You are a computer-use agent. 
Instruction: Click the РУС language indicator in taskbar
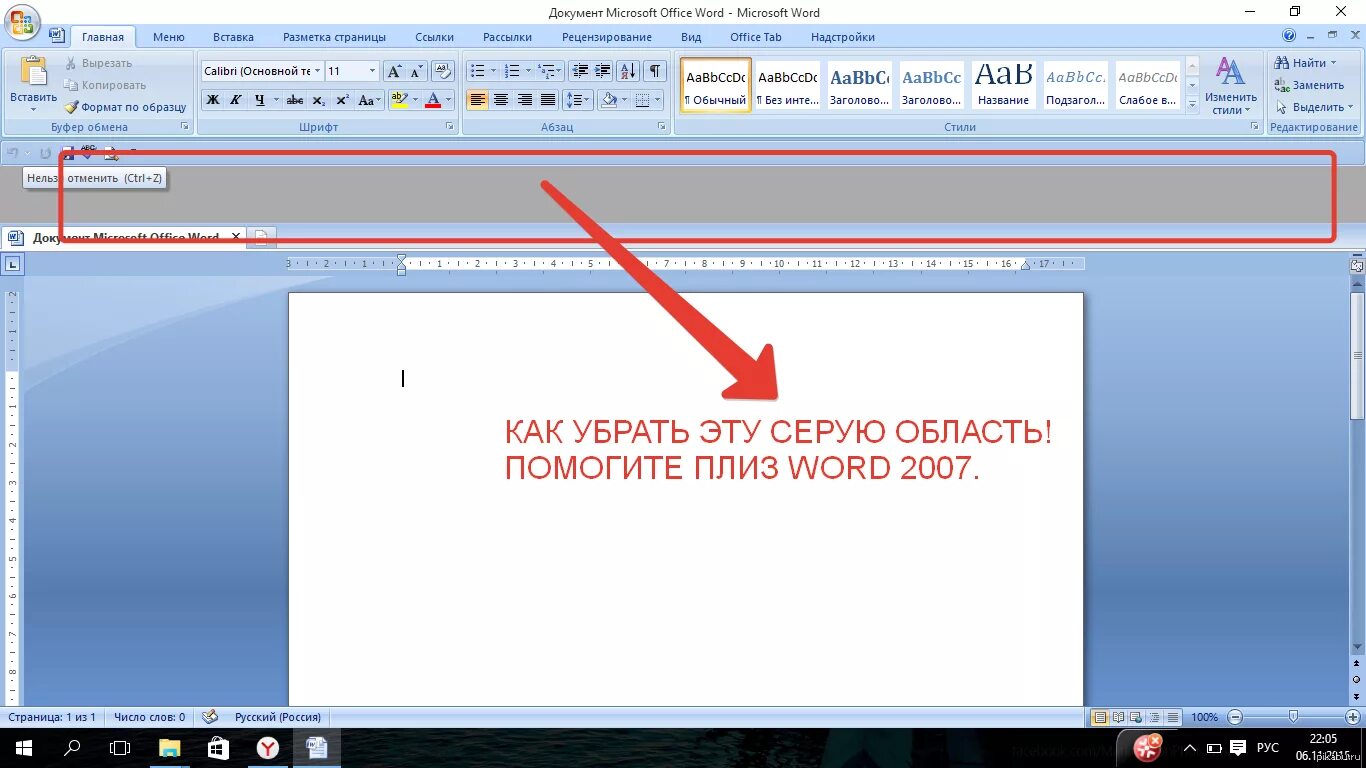pyautogui.click(x=1267, y=747)
